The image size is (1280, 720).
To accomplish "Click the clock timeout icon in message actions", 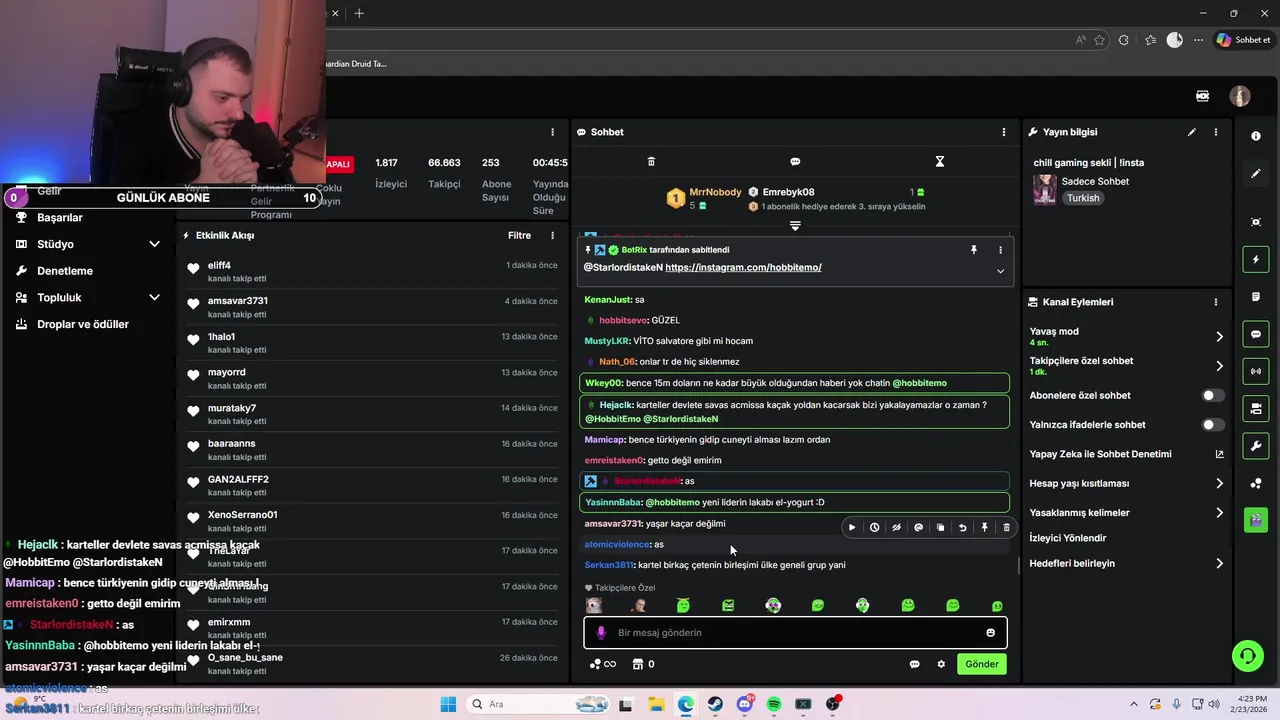I will 874,527.
